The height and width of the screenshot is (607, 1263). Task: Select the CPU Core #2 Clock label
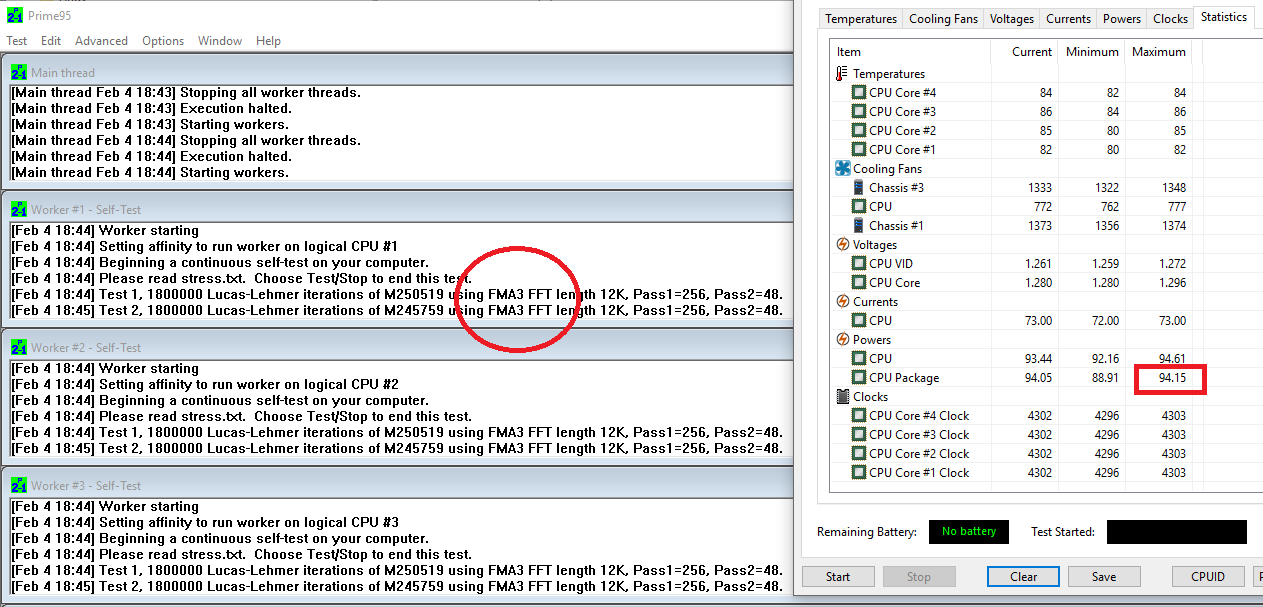point(919,454)
